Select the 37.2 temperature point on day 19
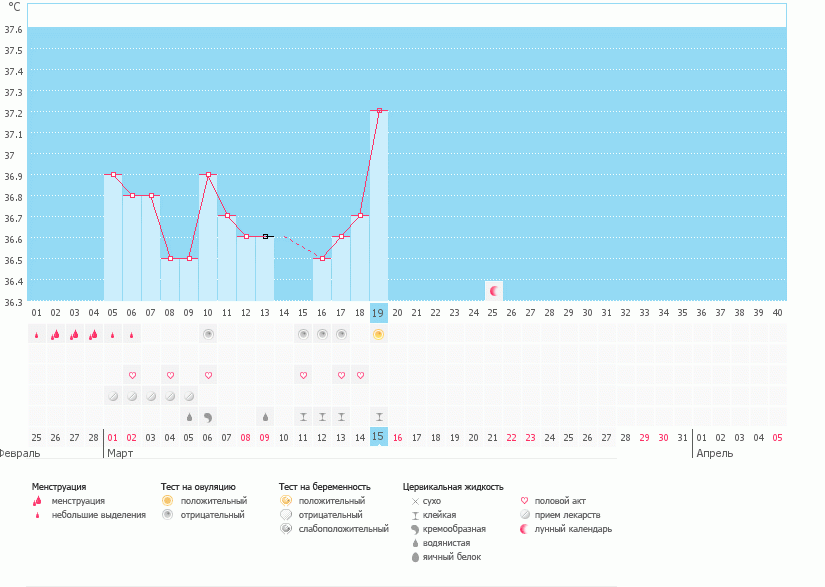825x587 pixels. 379,111
